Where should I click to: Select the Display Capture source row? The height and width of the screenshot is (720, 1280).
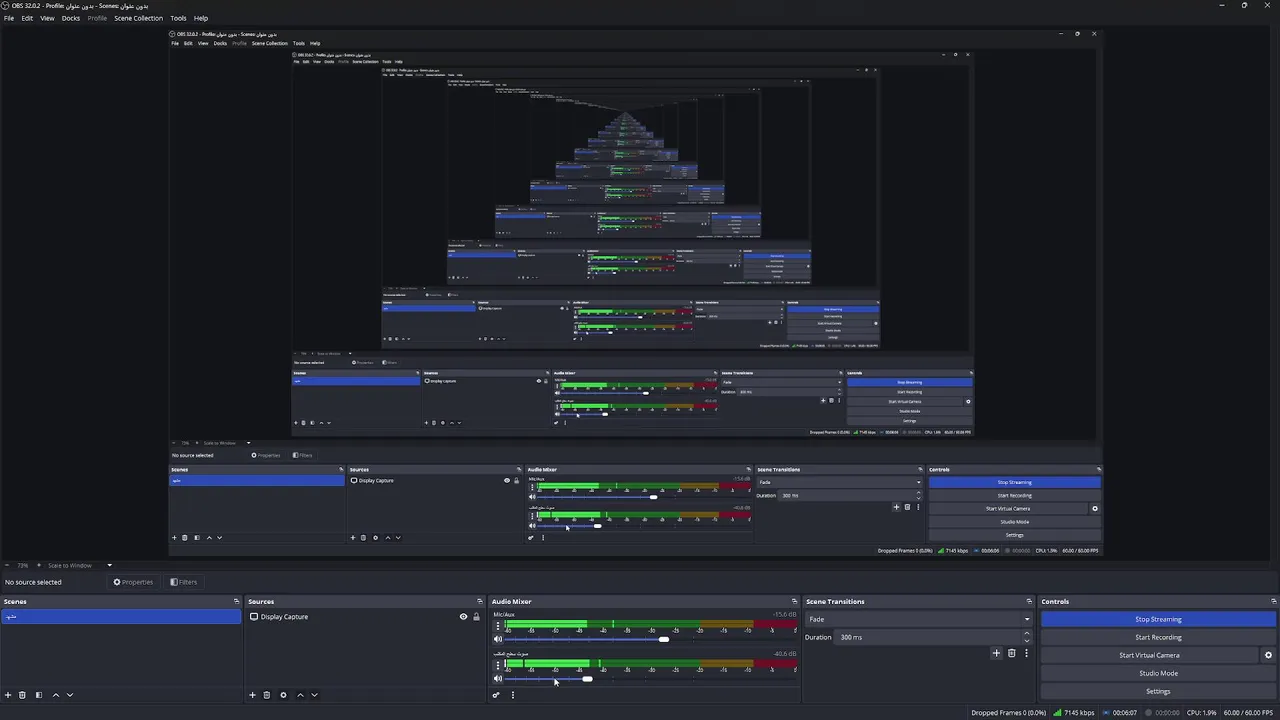tap(365, 617)
